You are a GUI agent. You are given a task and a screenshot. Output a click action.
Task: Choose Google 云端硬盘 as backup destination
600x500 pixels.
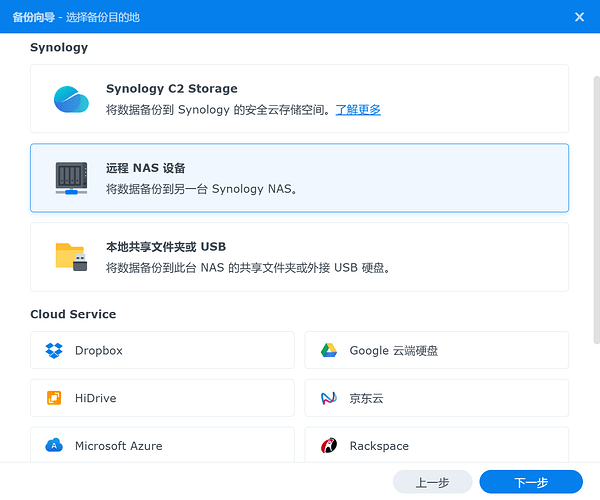pyautogui.click(x=437, y=351)
